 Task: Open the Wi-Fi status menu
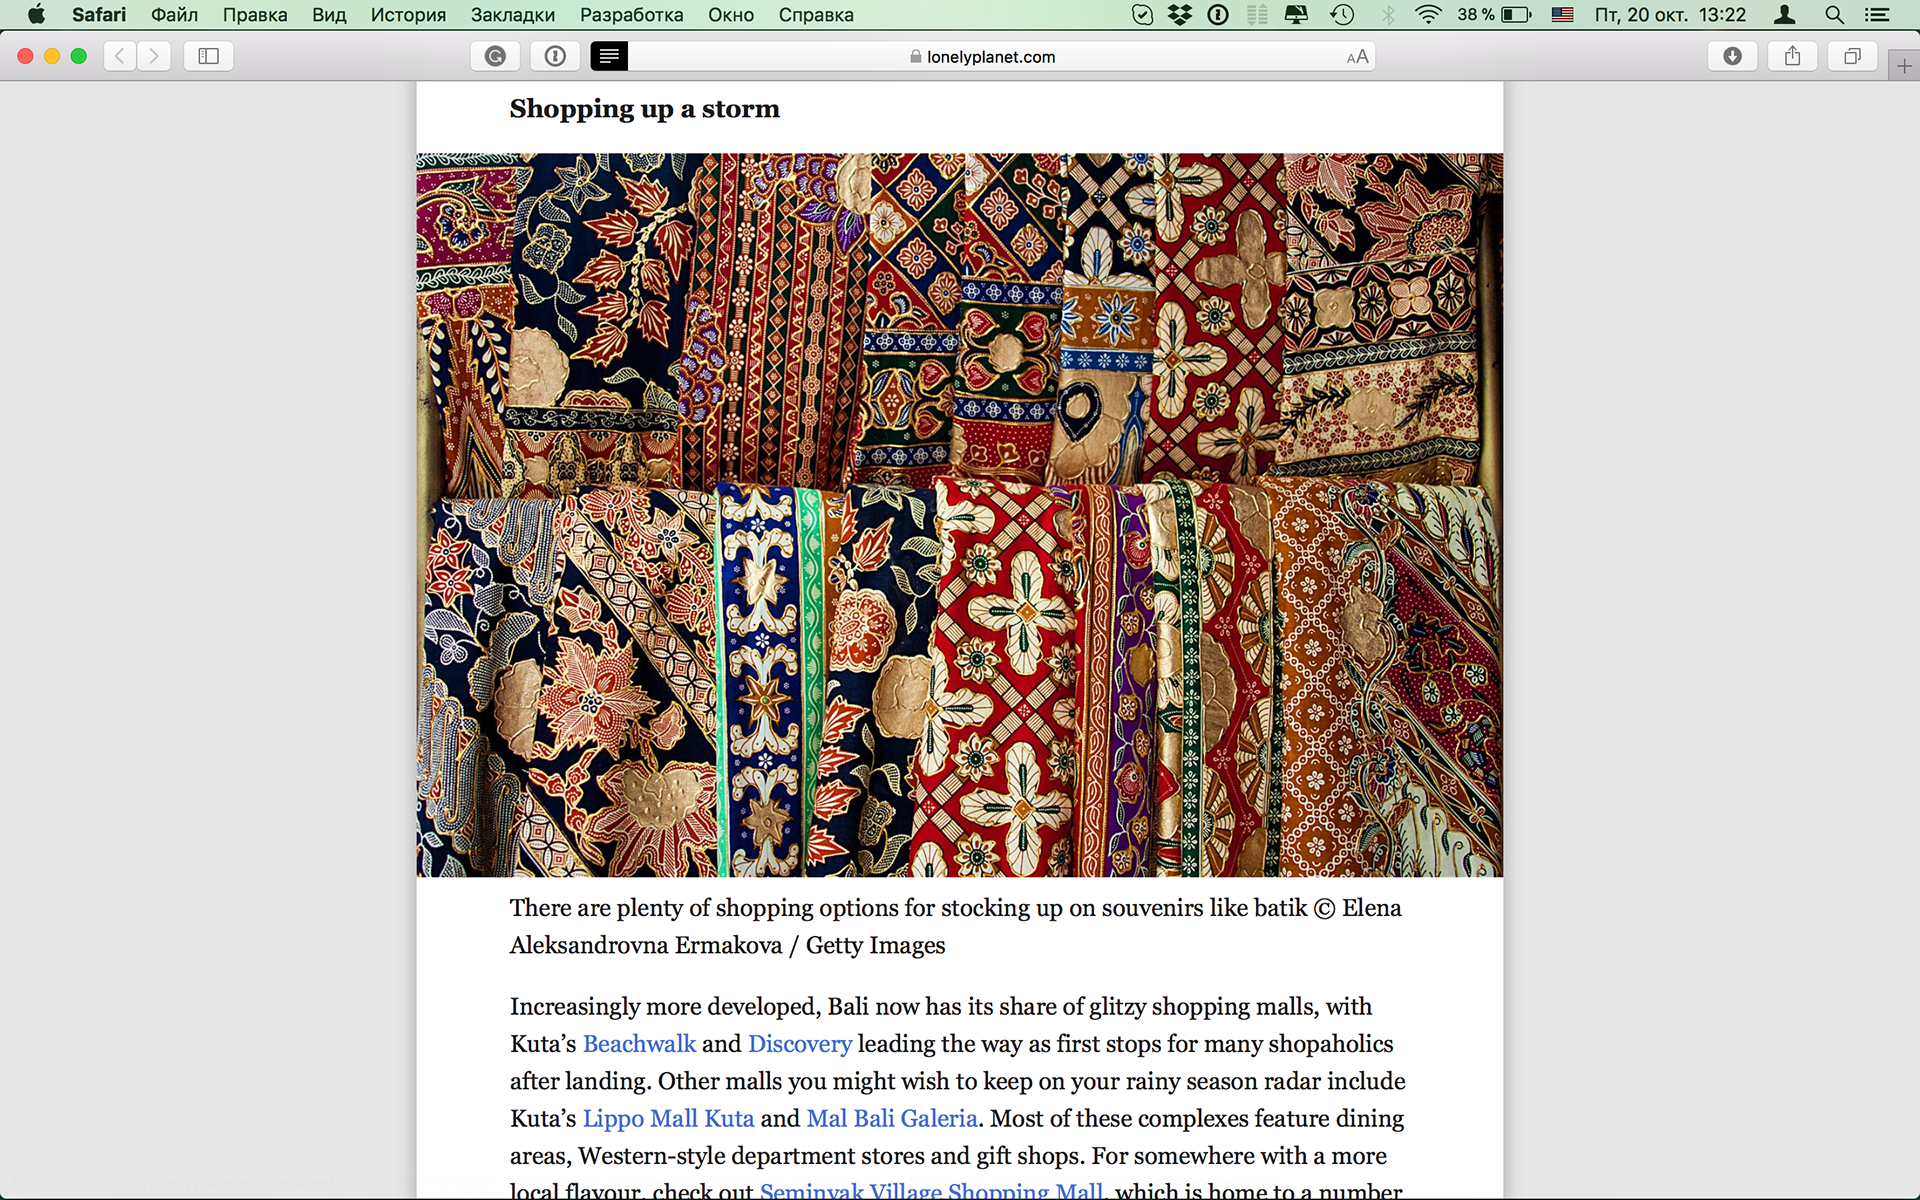pos(1428,15)
